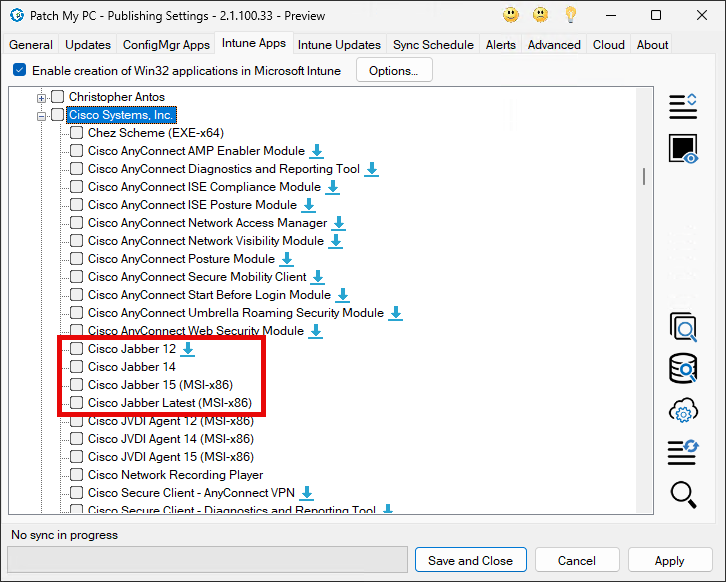Image resolution: width=726 pixels, height=582 pixels.
Task: Open the cloud gear settings icon
Action: click(683, 411)
